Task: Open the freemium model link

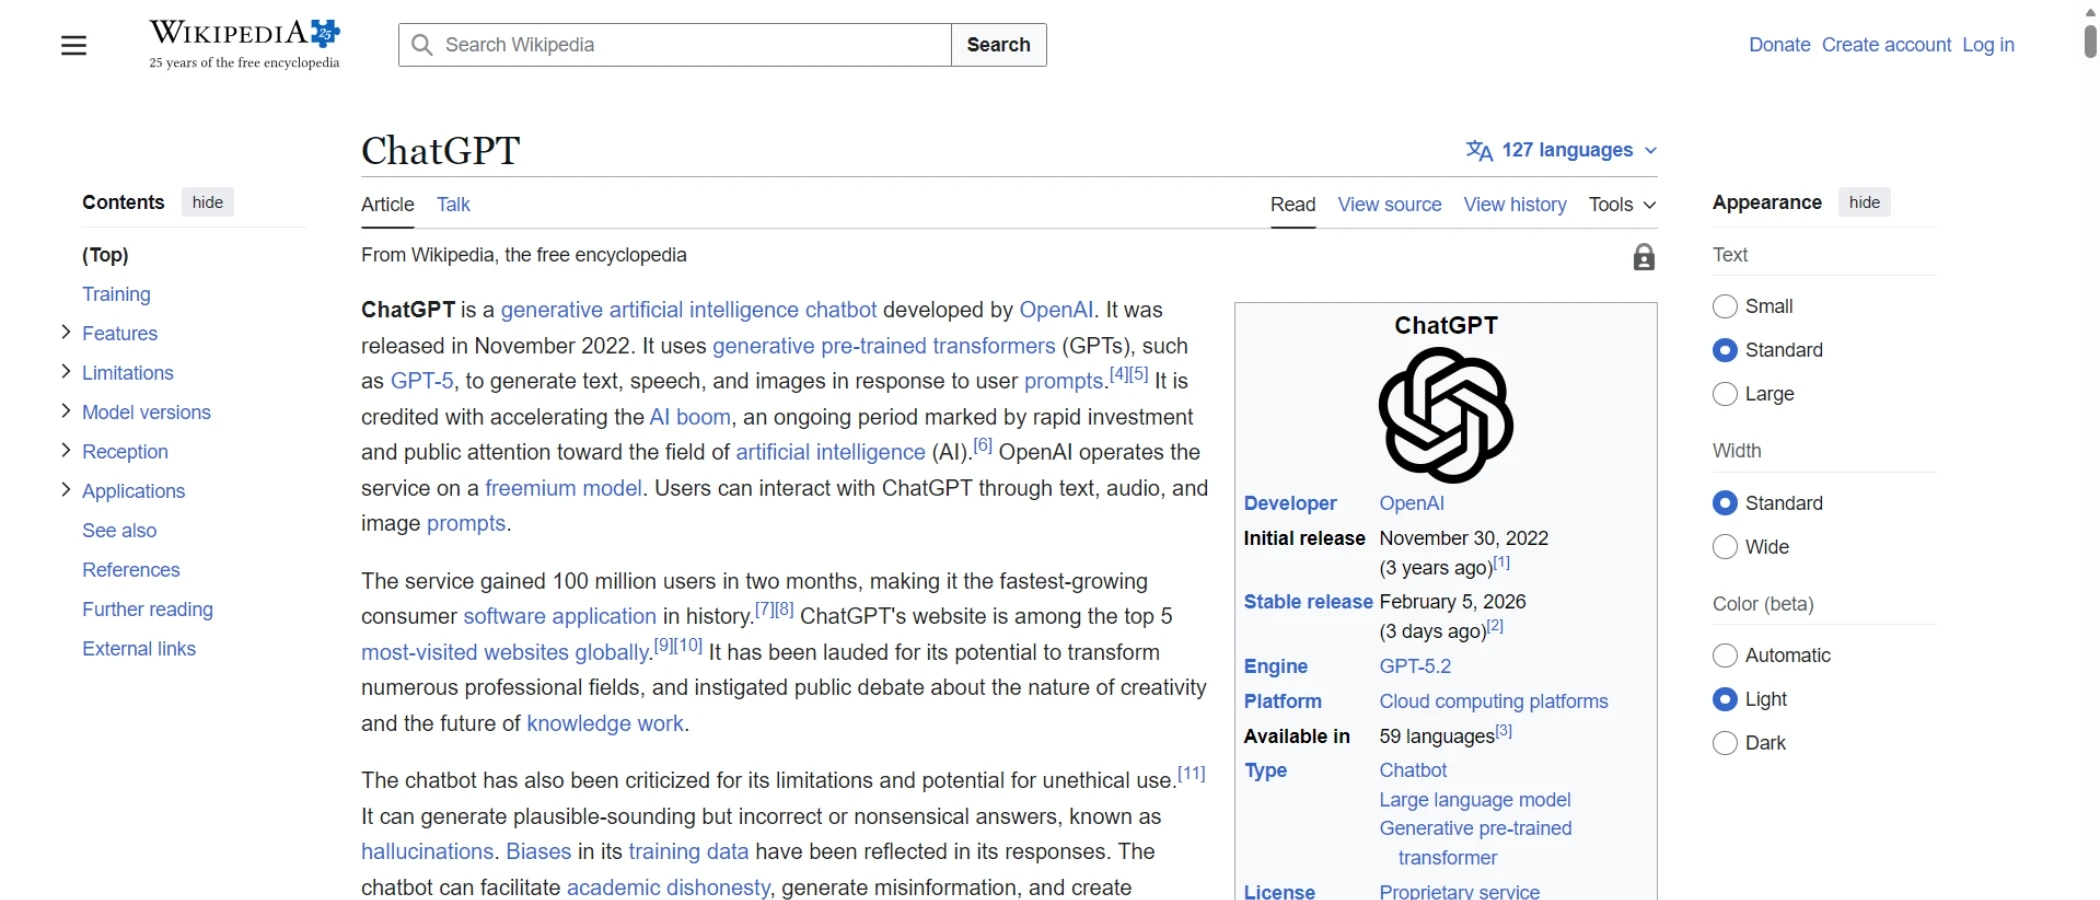Action: pyautogui.click(x=563, y=488)
